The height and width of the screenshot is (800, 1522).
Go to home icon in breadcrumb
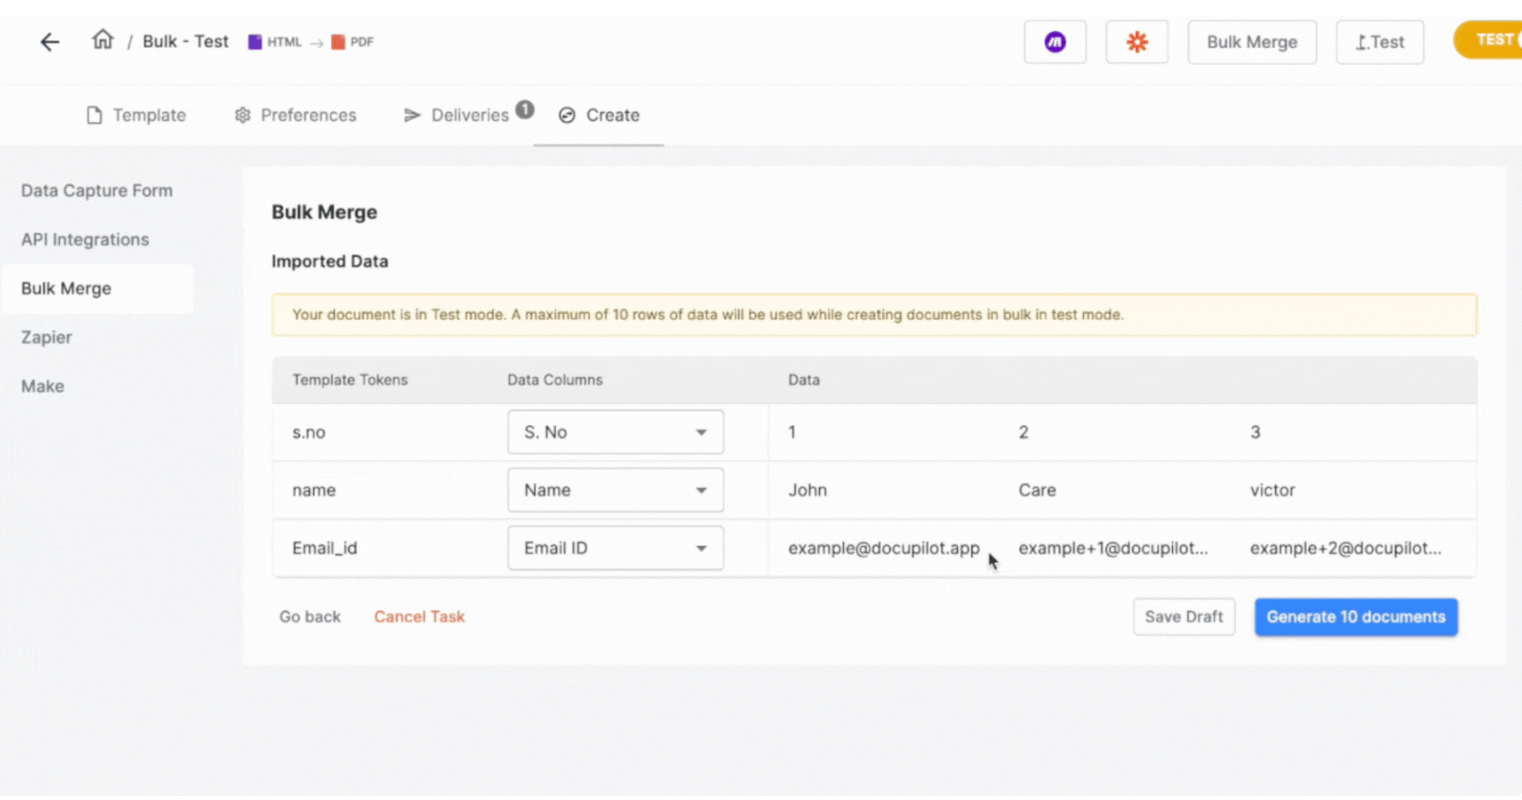point(102,40)
